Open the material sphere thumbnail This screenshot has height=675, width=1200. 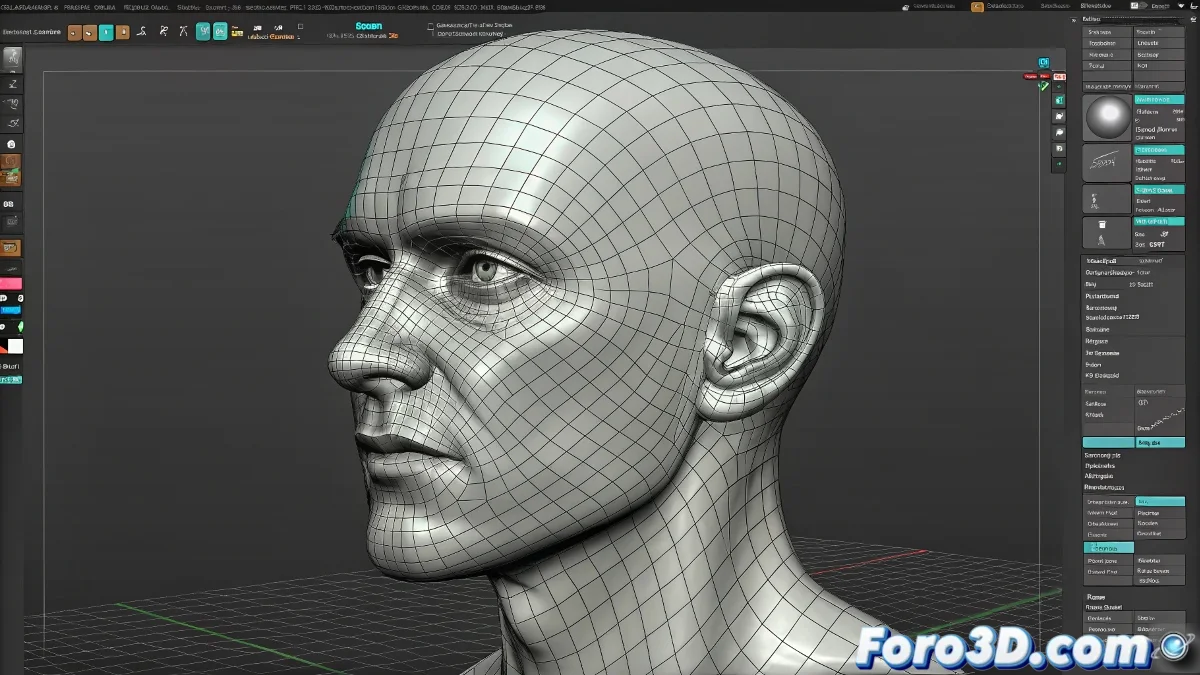tap(1107, 118)
